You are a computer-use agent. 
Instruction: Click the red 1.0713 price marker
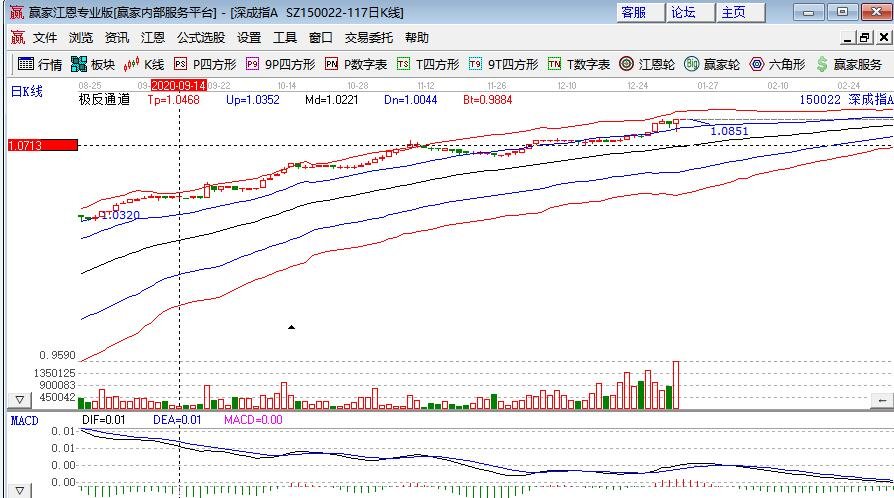tap(43, 145)
